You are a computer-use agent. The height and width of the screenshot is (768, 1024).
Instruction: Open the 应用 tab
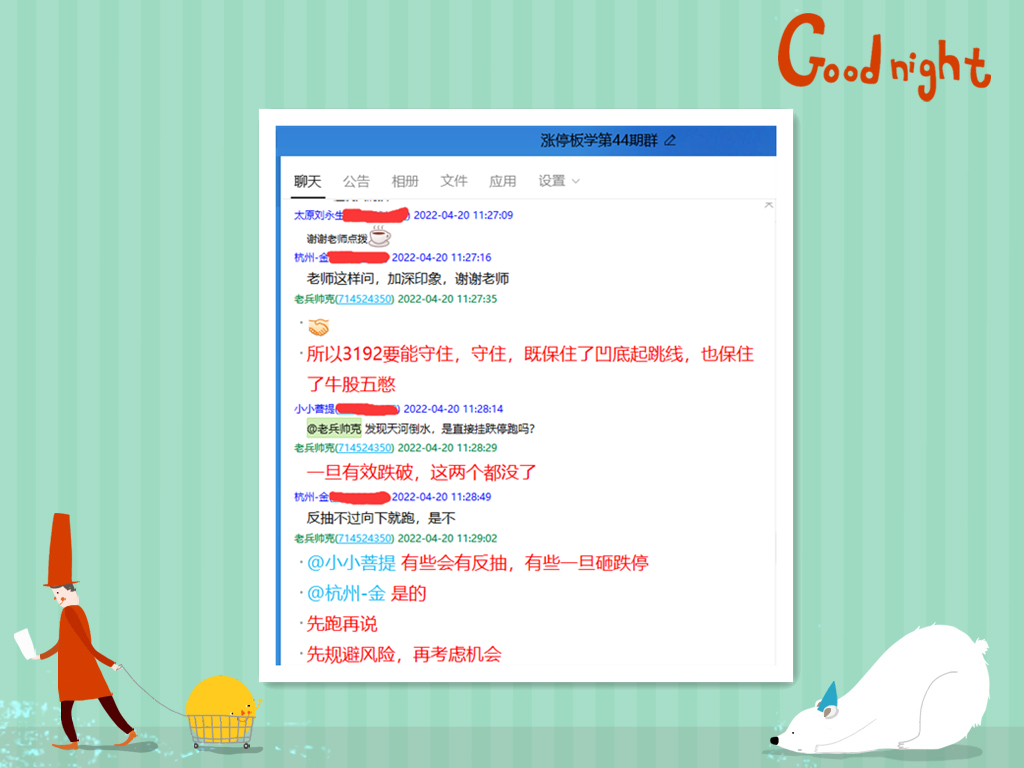[x=502, y=182]
